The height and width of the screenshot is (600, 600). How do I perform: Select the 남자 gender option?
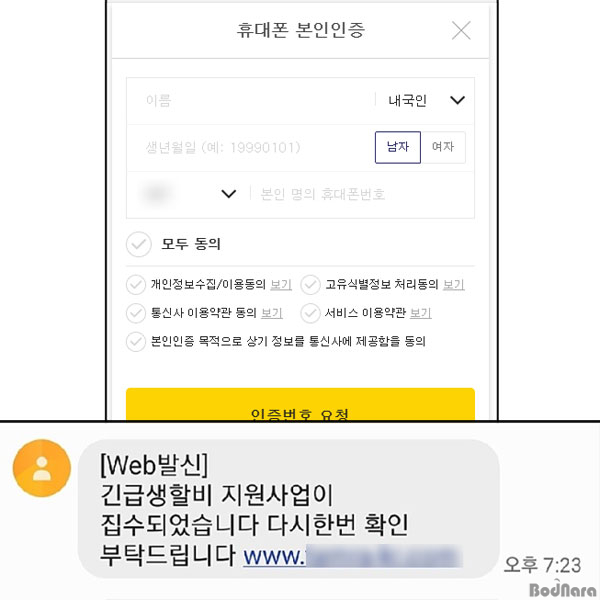pos(398,147)
